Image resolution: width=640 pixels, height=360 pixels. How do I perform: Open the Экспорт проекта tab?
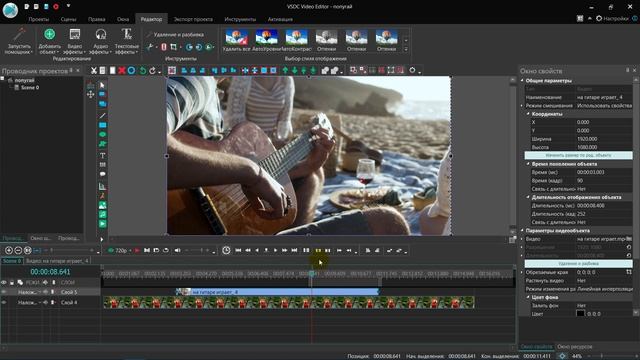point(193,19)
